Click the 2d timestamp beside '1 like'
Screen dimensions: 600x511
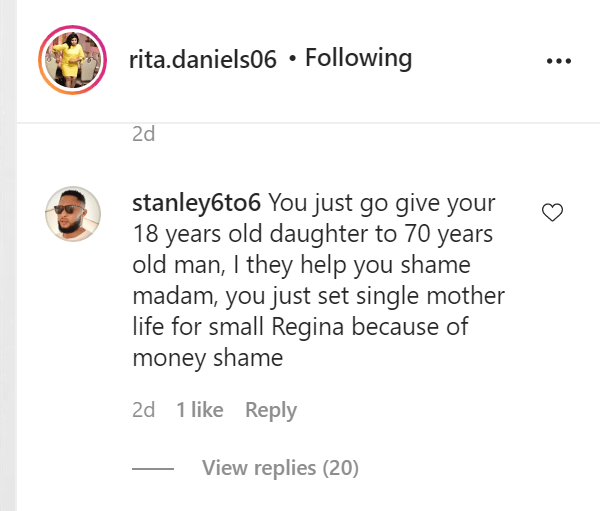144,410
